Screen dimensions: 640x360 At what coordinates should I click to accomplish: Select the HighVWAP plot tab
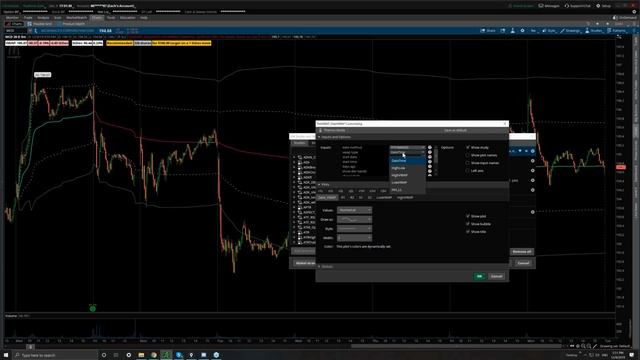(405, 198)
